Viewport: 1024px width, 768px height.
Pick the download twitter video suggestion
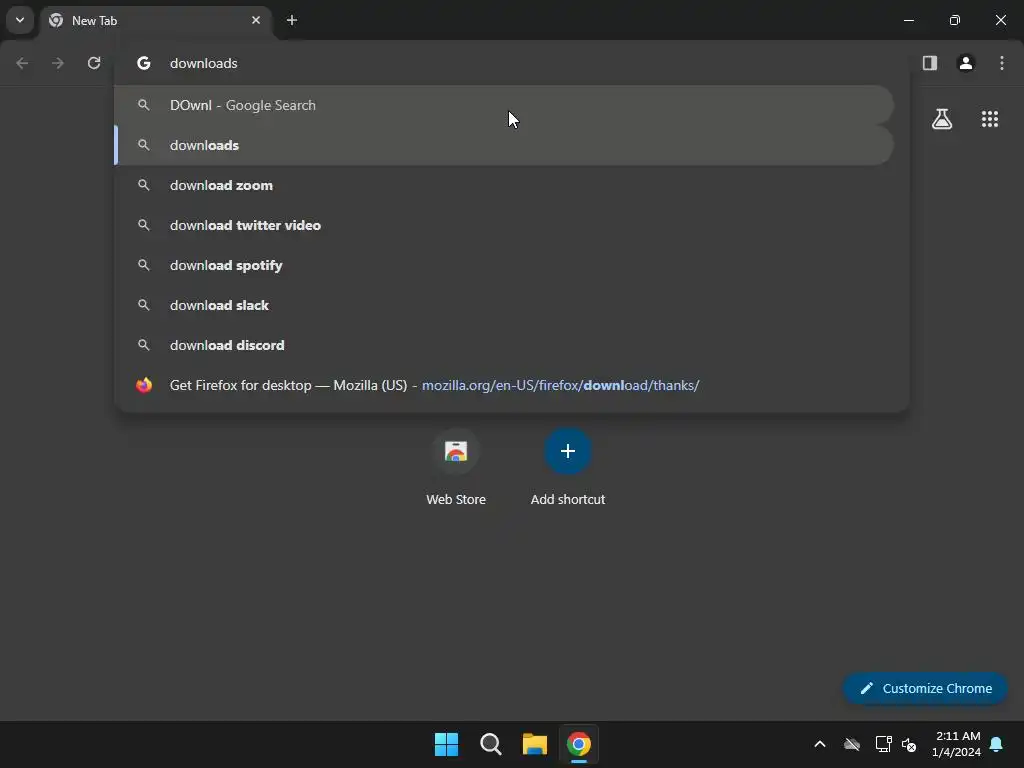coord(504,225)
